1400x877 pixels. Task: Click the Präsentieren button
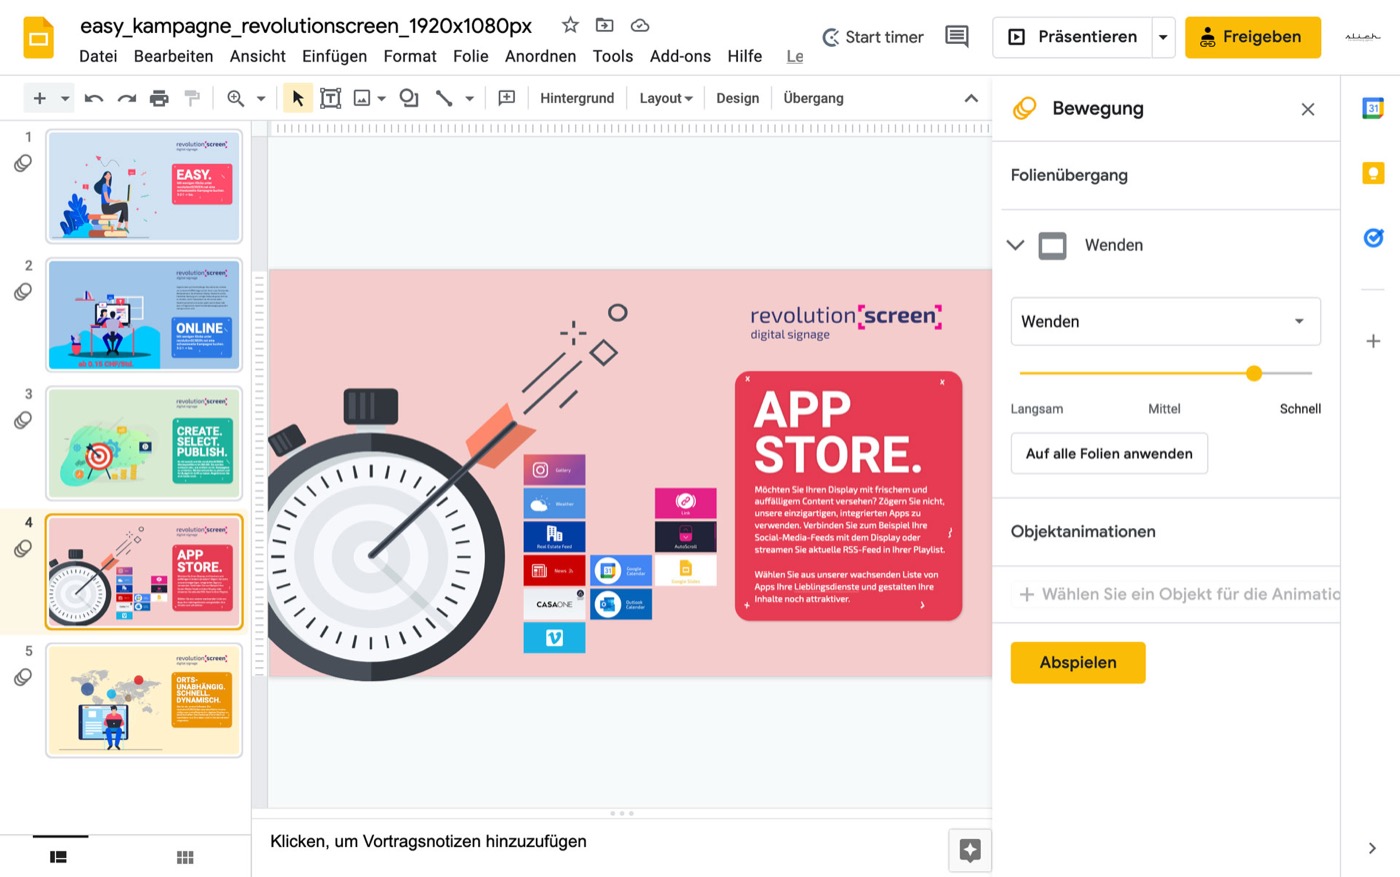[1072, 37]
